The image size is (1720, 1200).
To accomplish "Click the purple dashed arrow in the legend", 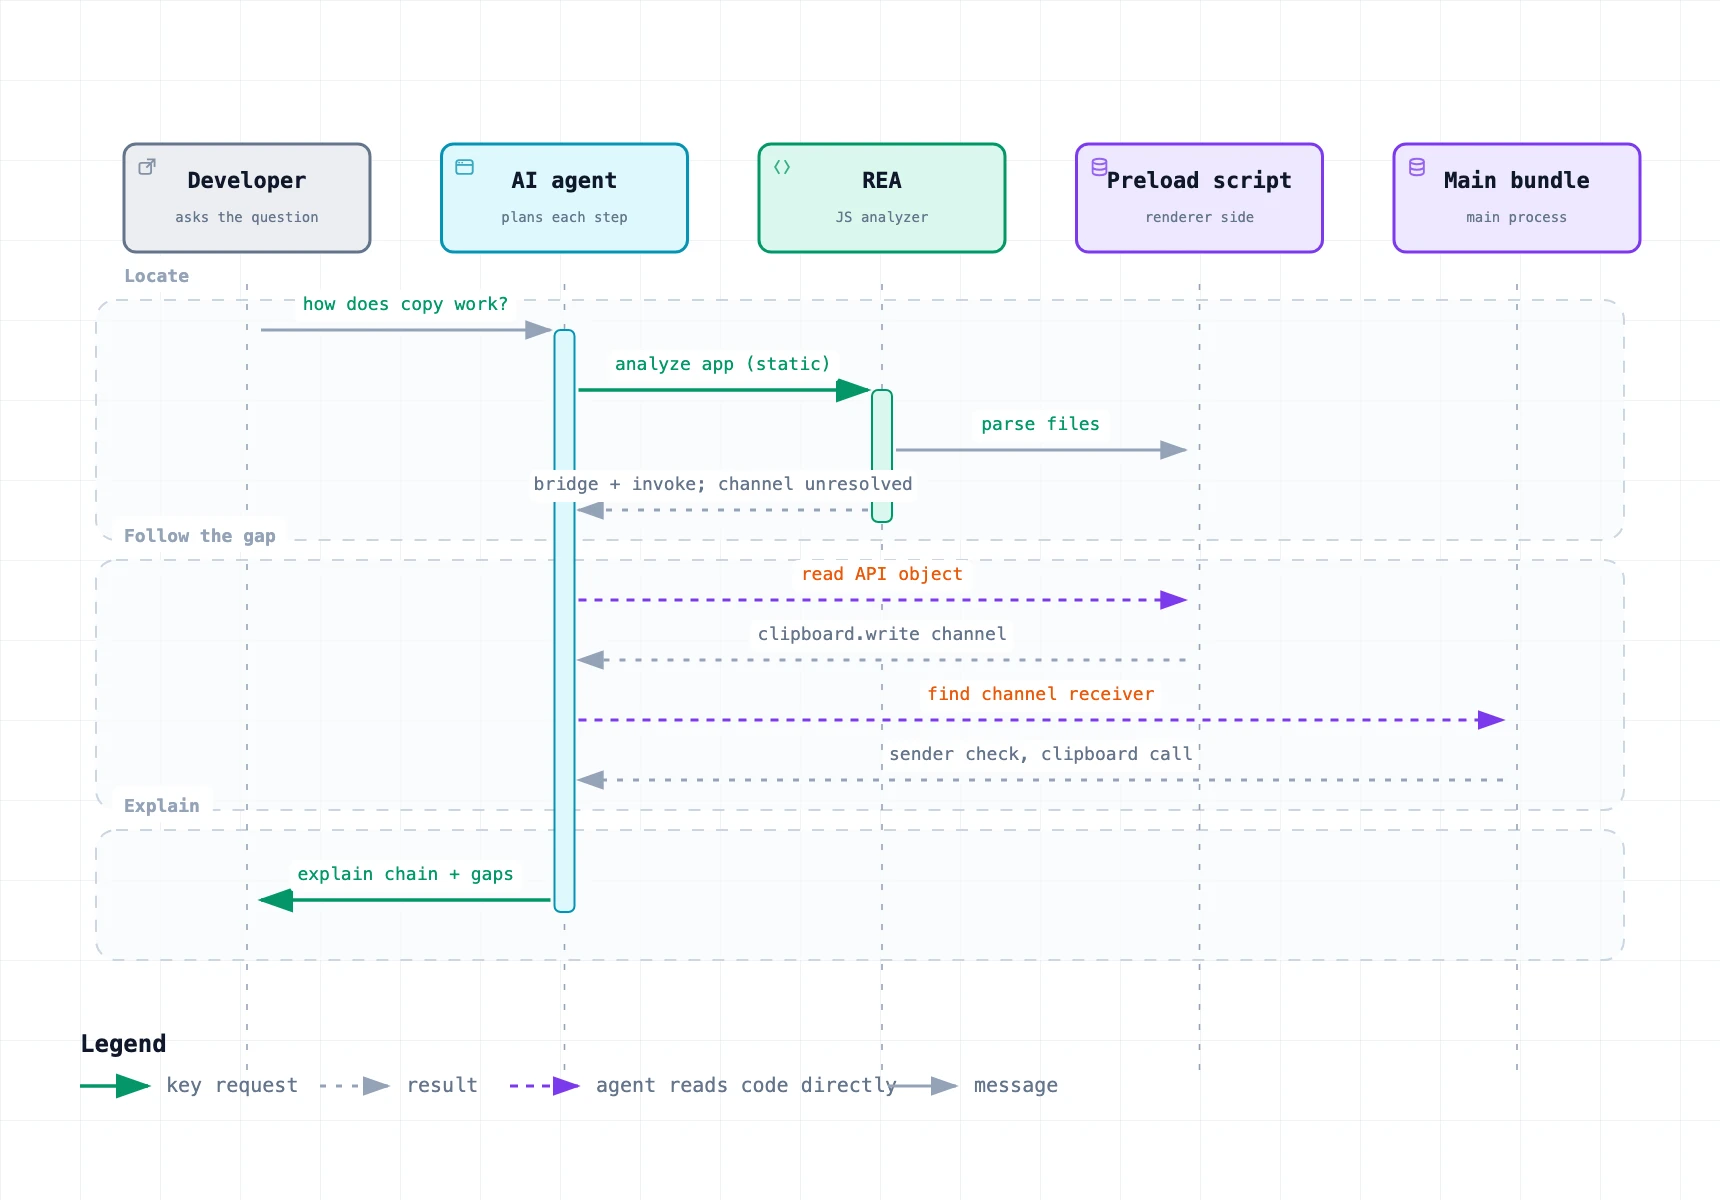I will (x=545, y=1086).
